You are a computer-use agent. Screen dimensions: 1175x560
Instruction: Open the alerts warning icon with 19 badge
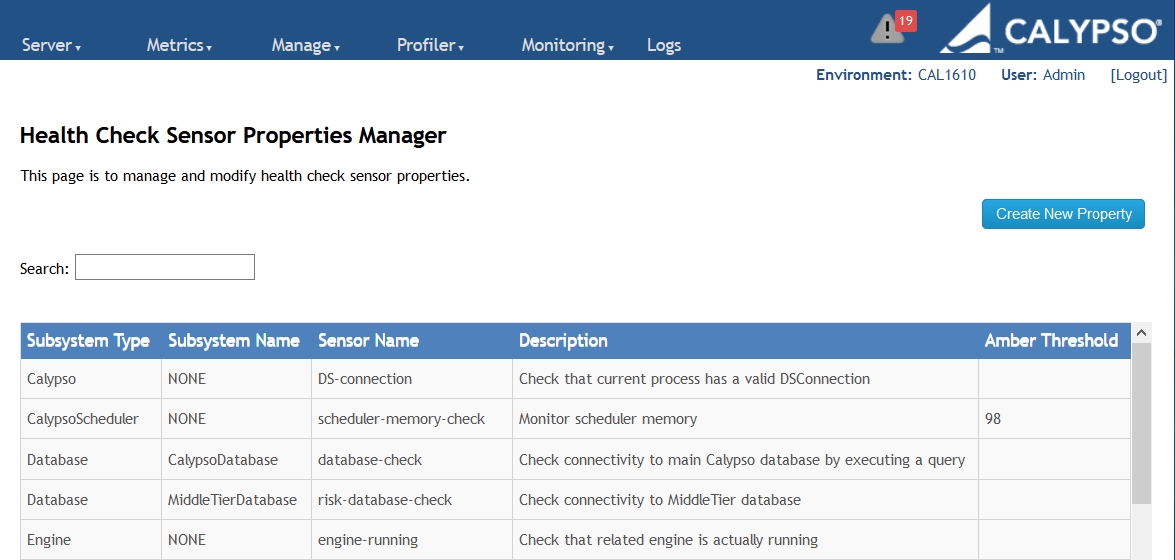tap(892, 27)
